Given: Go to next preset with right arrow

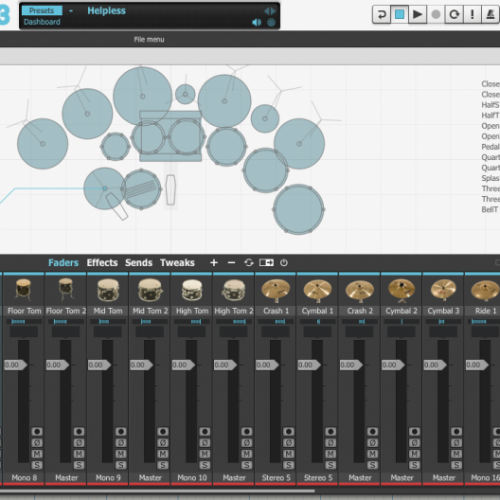Looking at the screenshot, I should (273, 11).
